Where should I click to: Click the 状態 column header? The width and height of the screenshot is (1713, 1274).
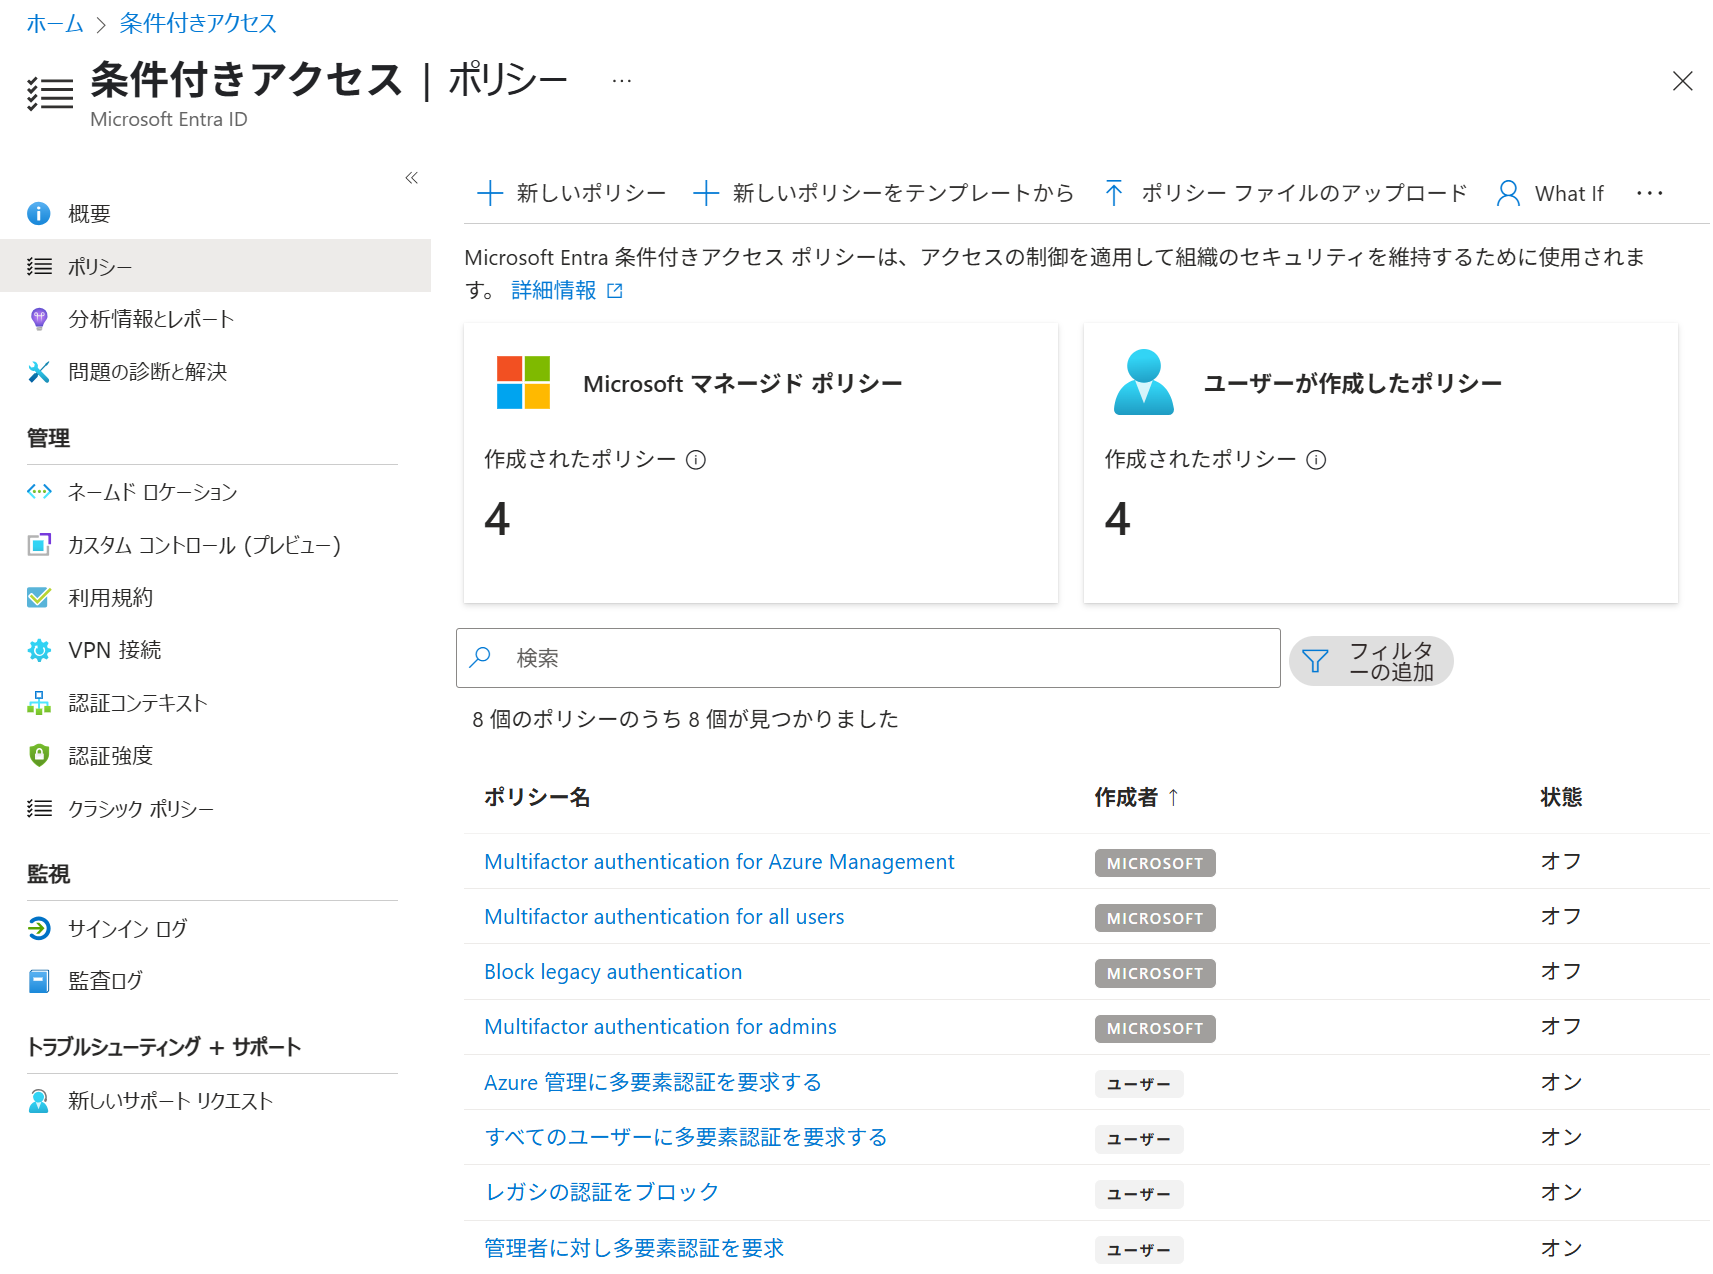pos(1561,797)
